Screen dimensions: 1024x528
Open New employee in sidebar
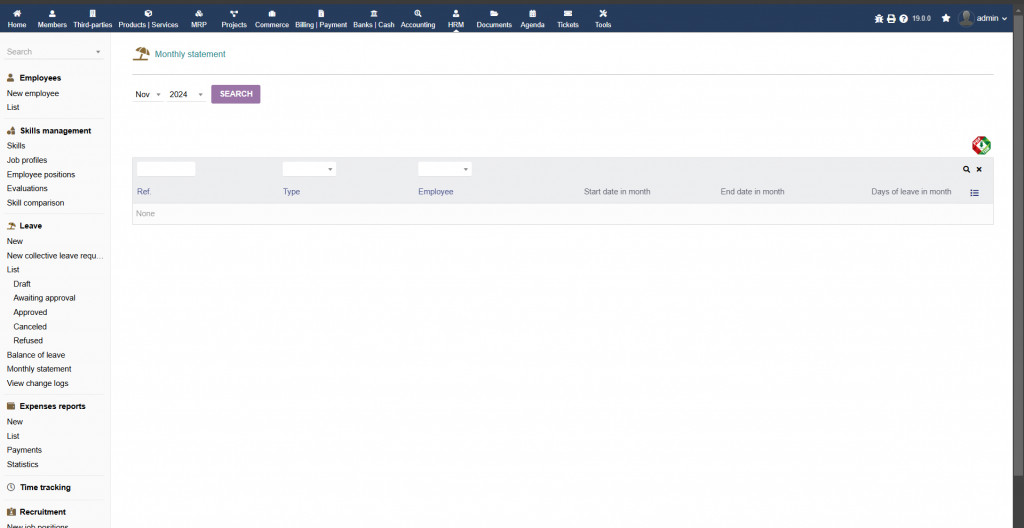(x=33, y=93)
